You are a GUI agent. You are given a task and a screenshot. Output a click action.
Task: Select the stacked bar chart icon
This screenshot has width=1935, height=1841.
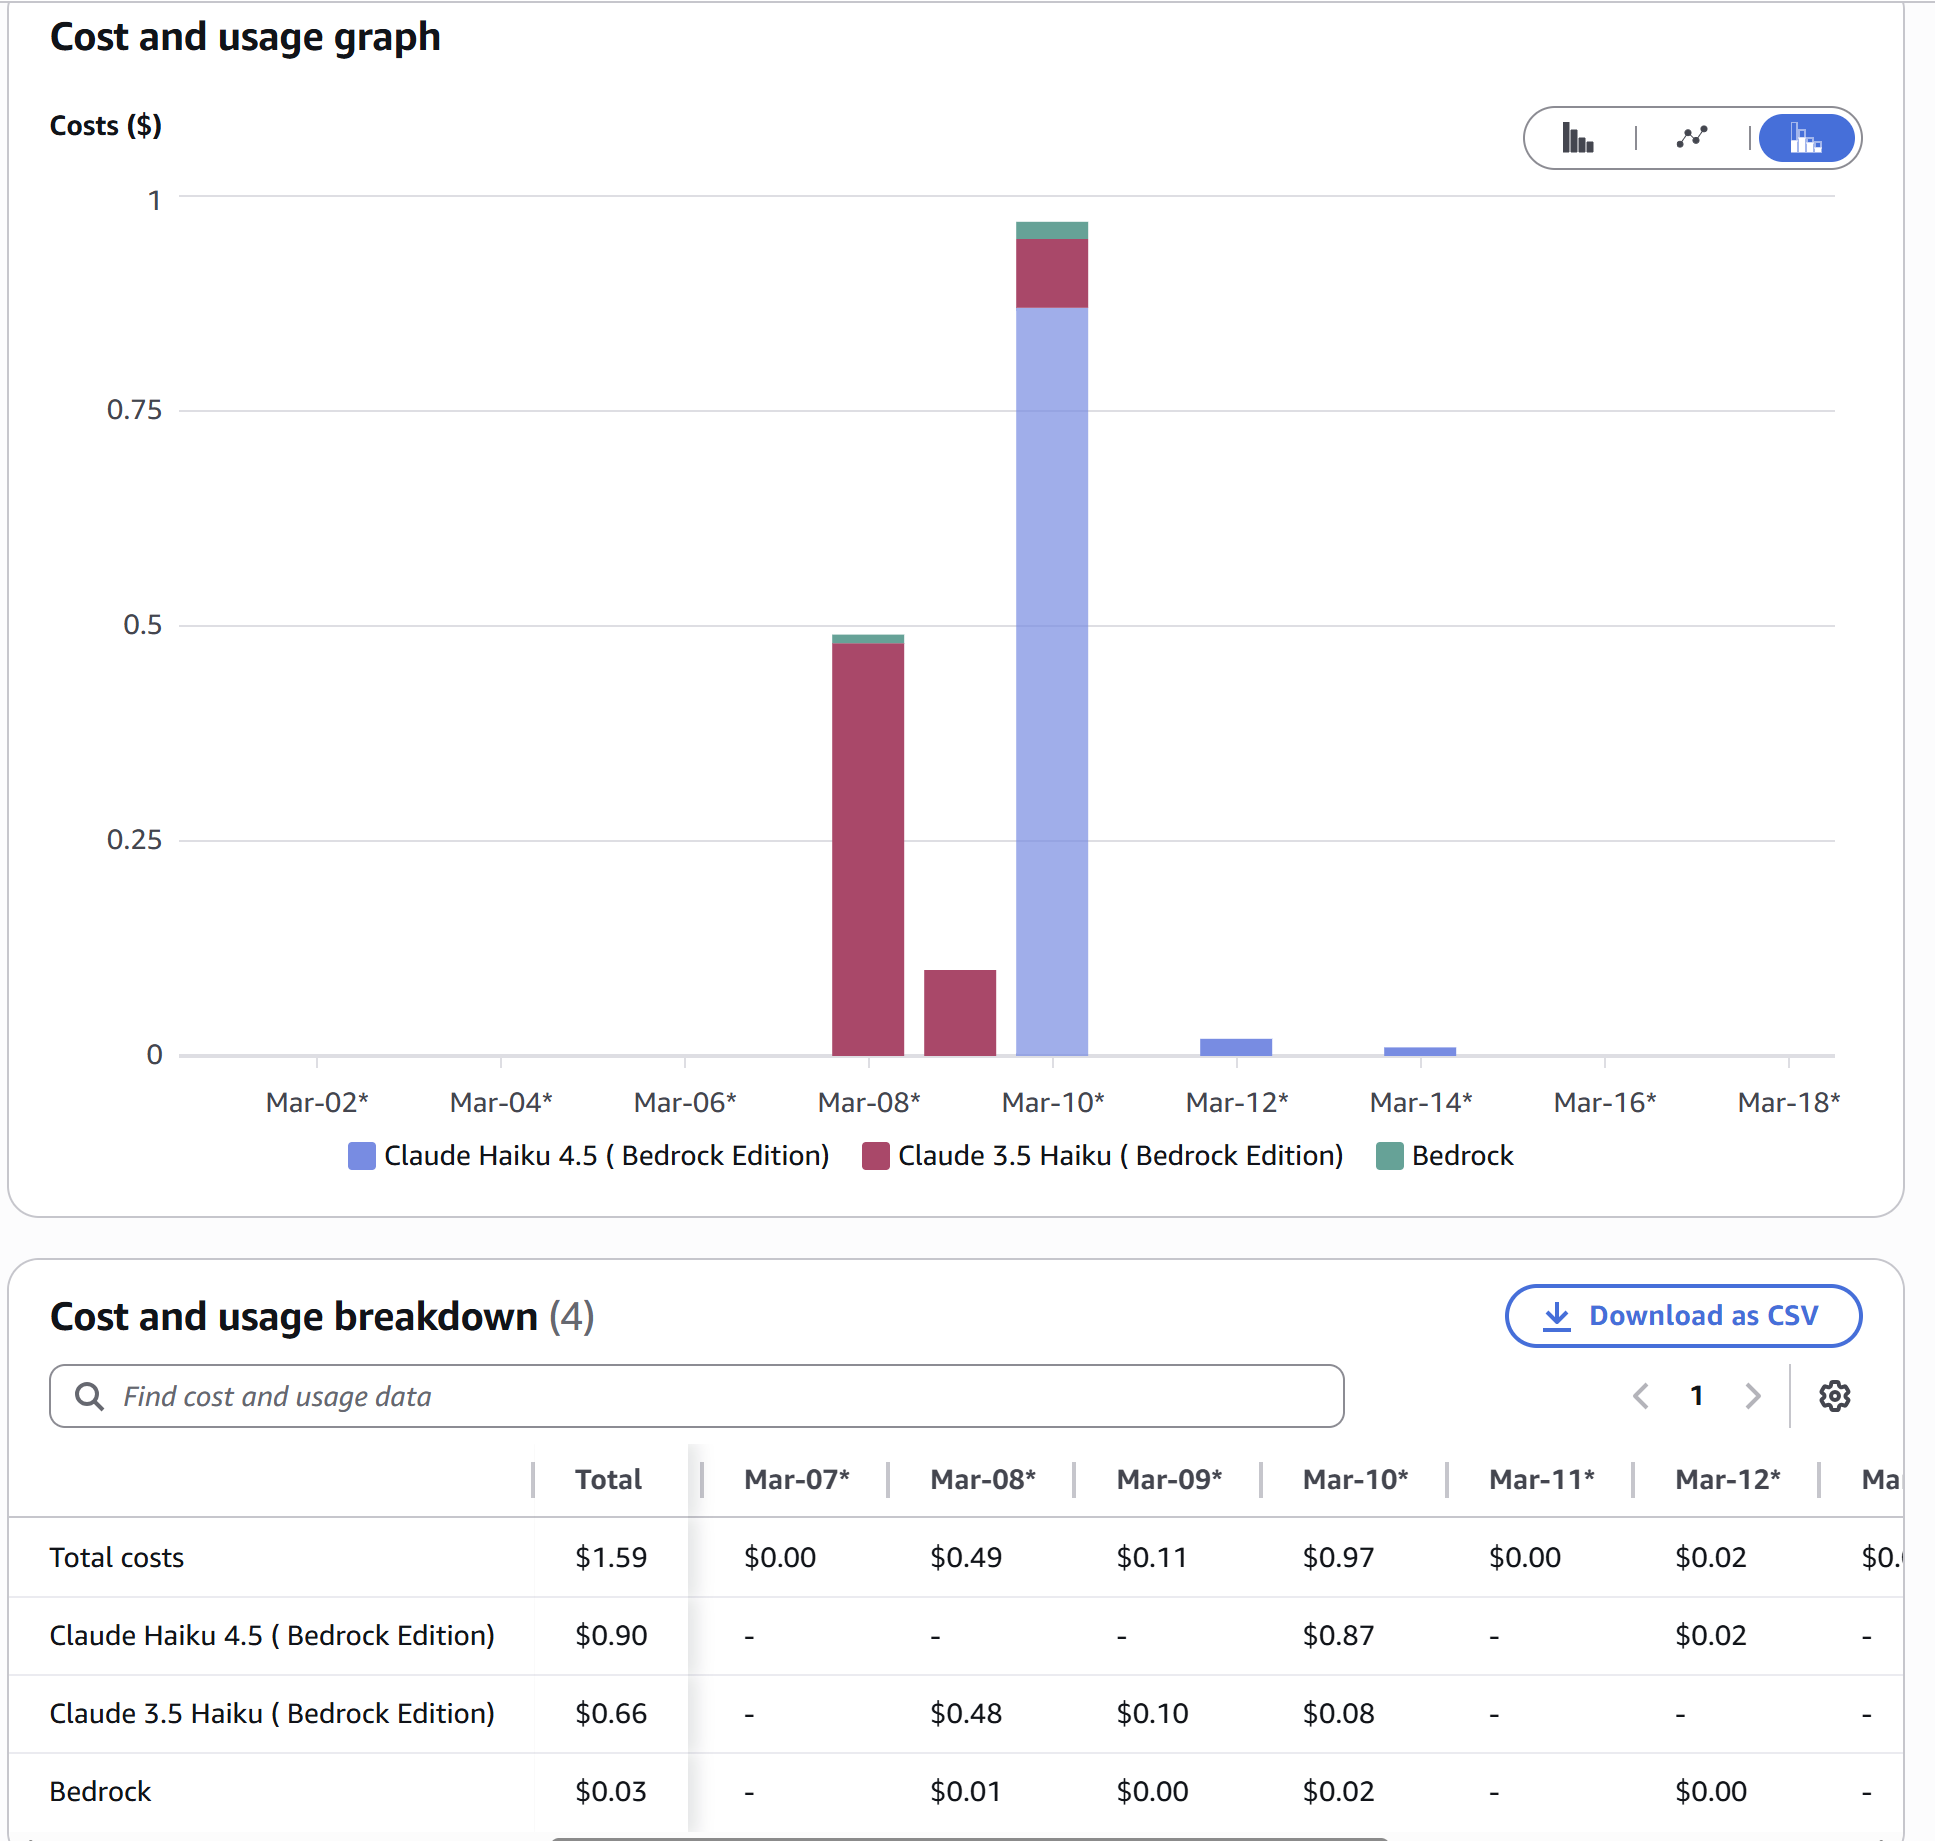tap(1806, 138)
